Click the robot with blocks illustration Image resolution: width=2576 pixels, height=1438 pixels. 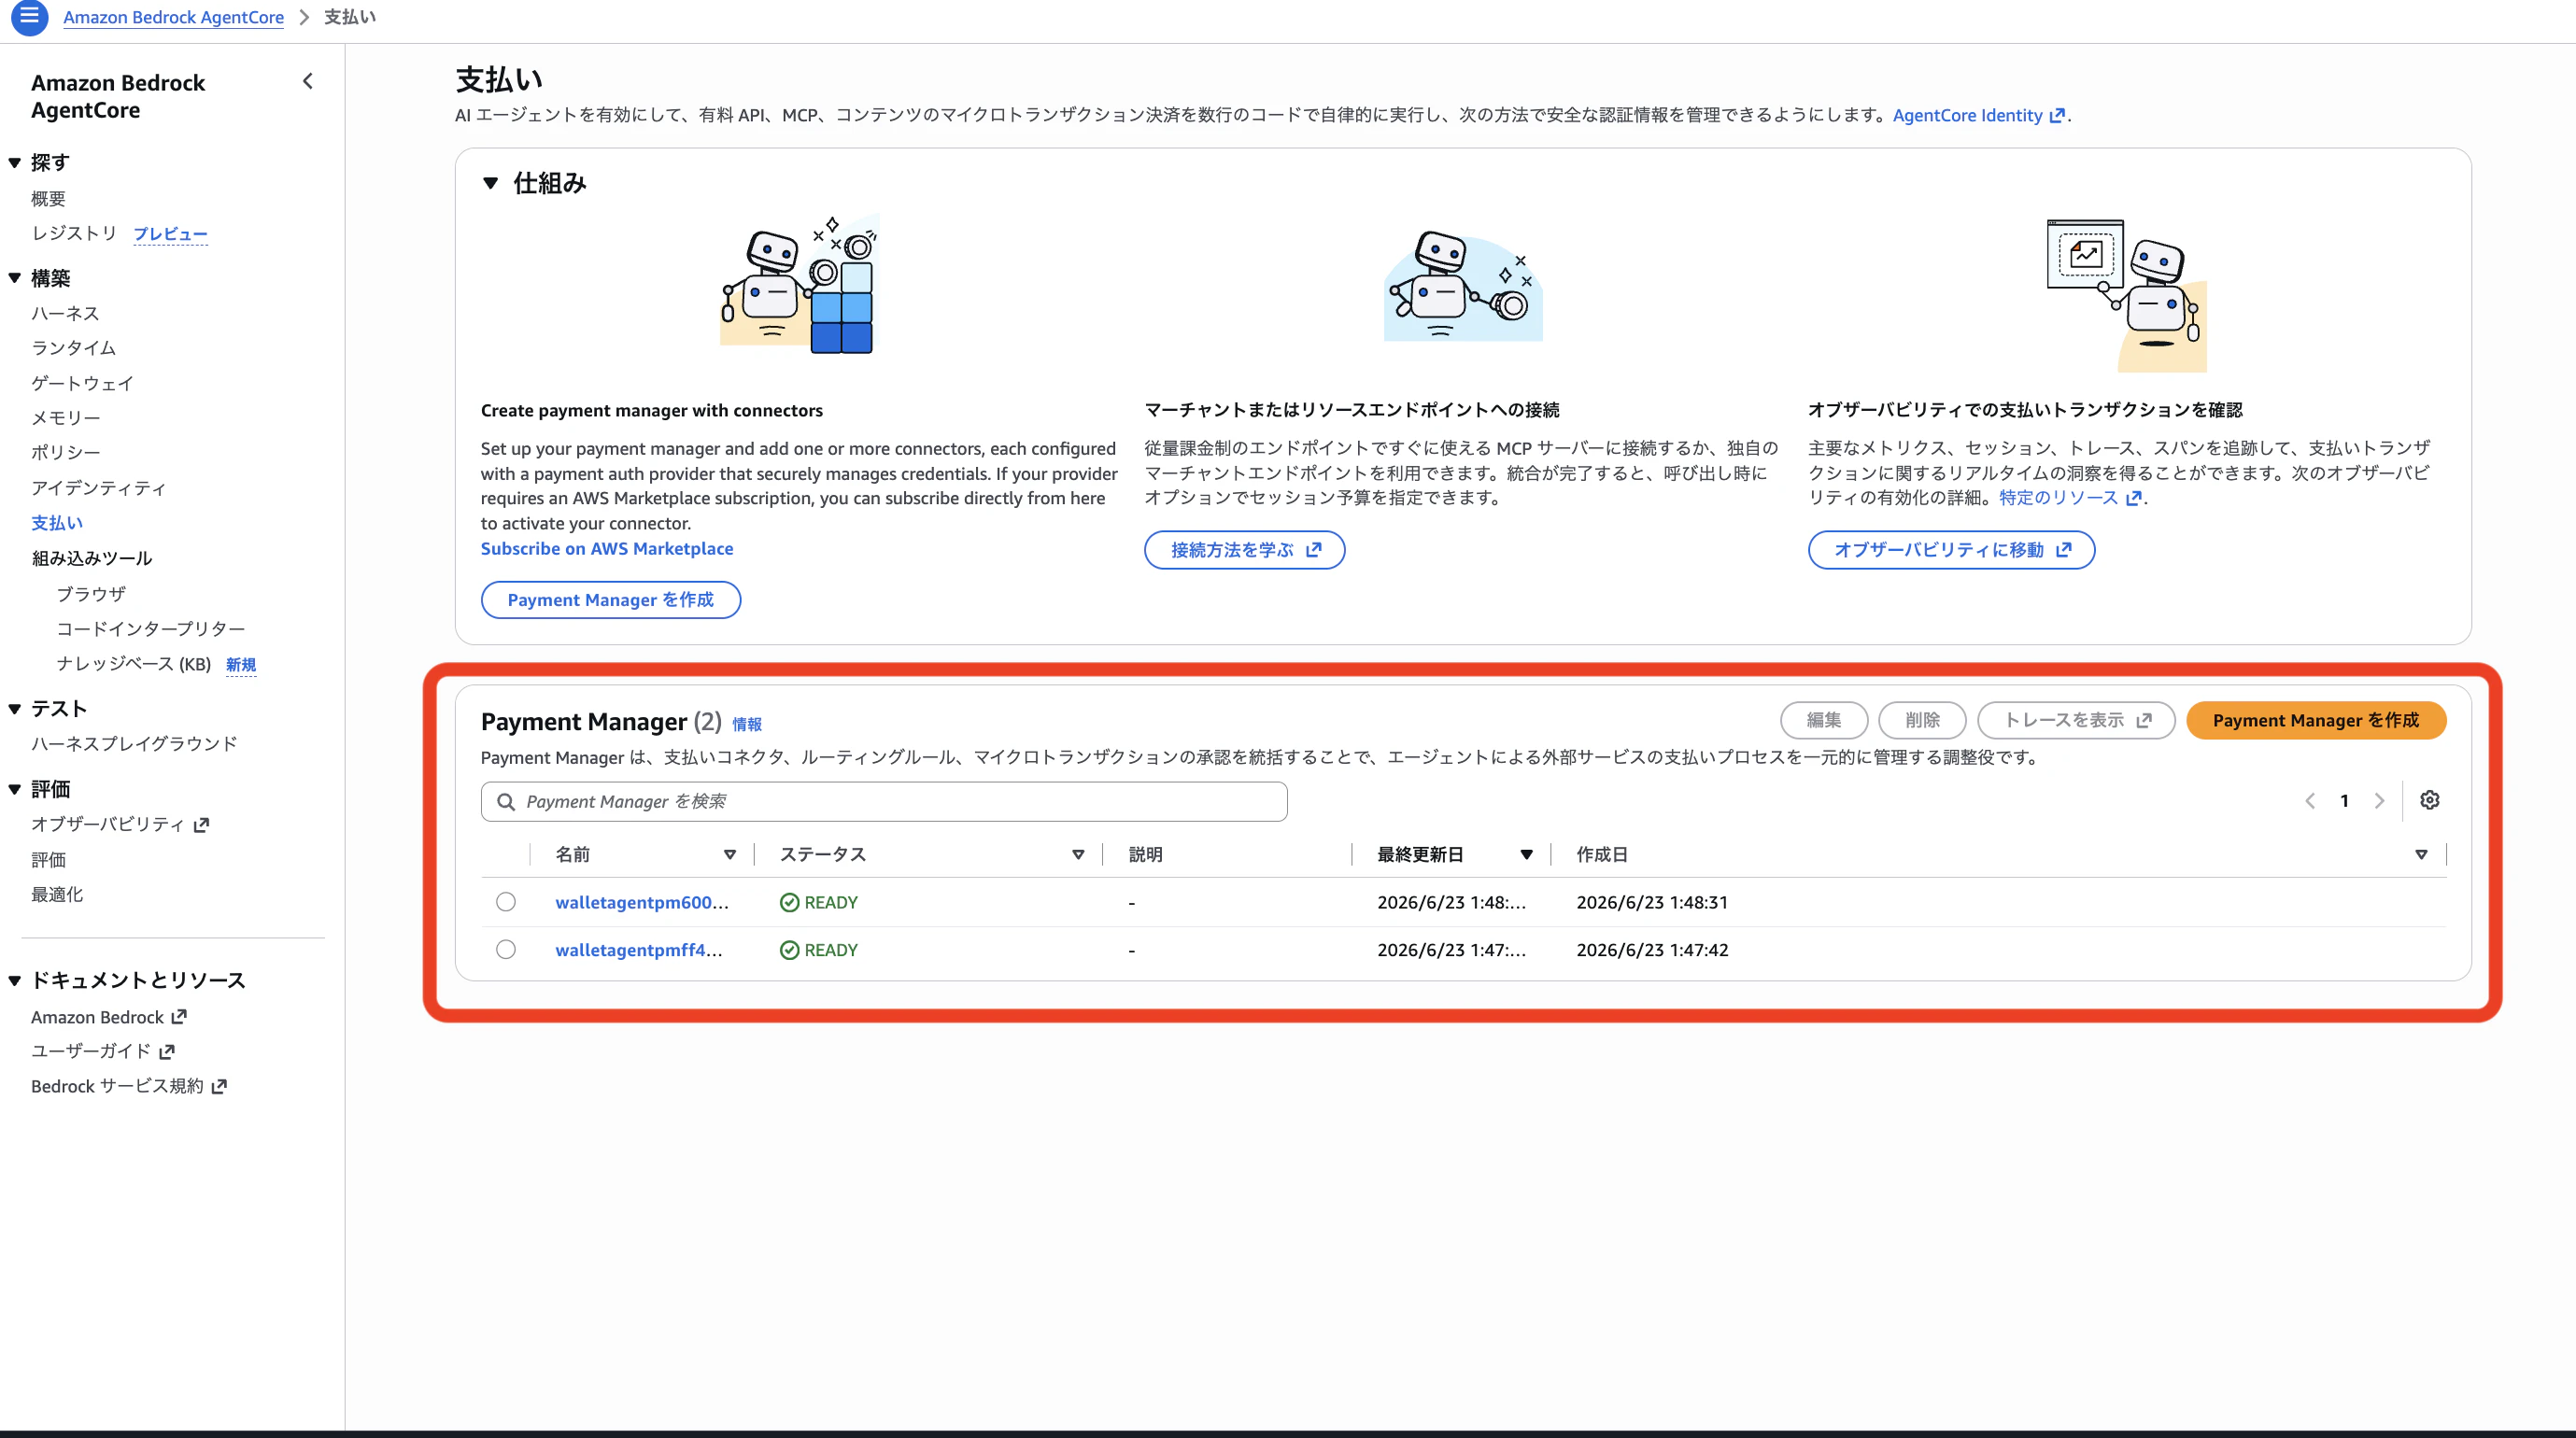point(799,284)
